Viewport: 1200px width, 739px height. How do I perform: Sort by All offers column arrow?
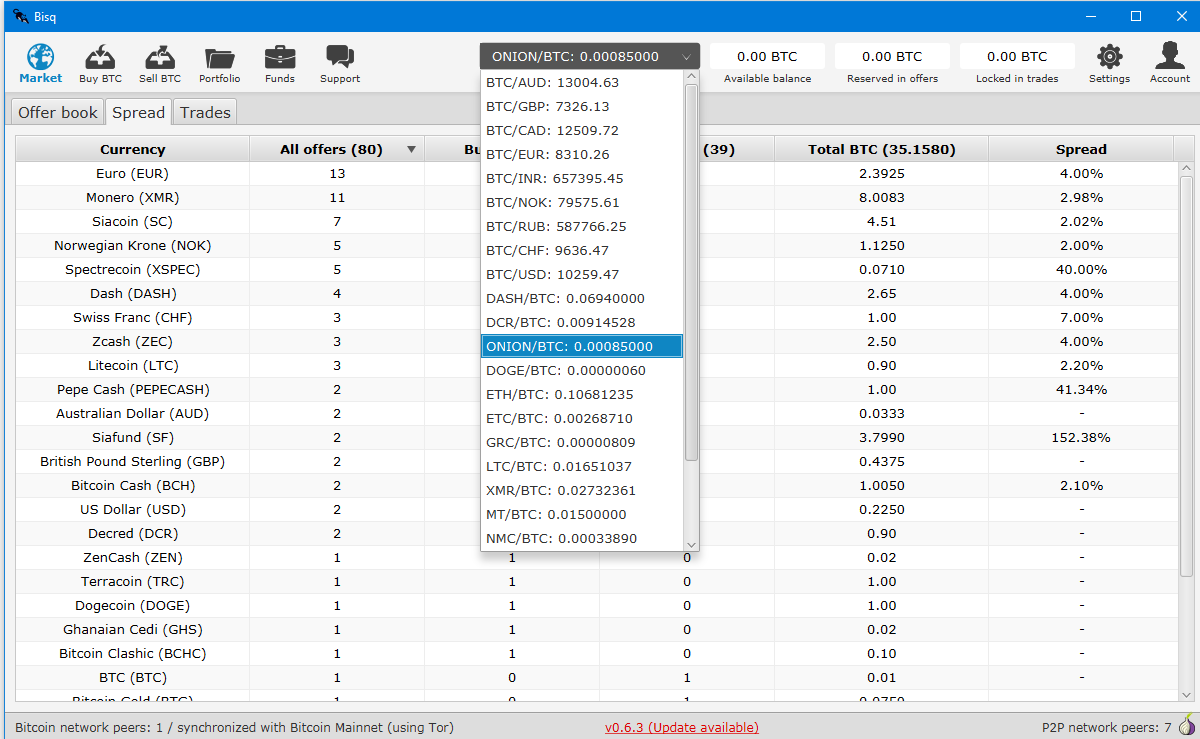click(x=411, y=150)
